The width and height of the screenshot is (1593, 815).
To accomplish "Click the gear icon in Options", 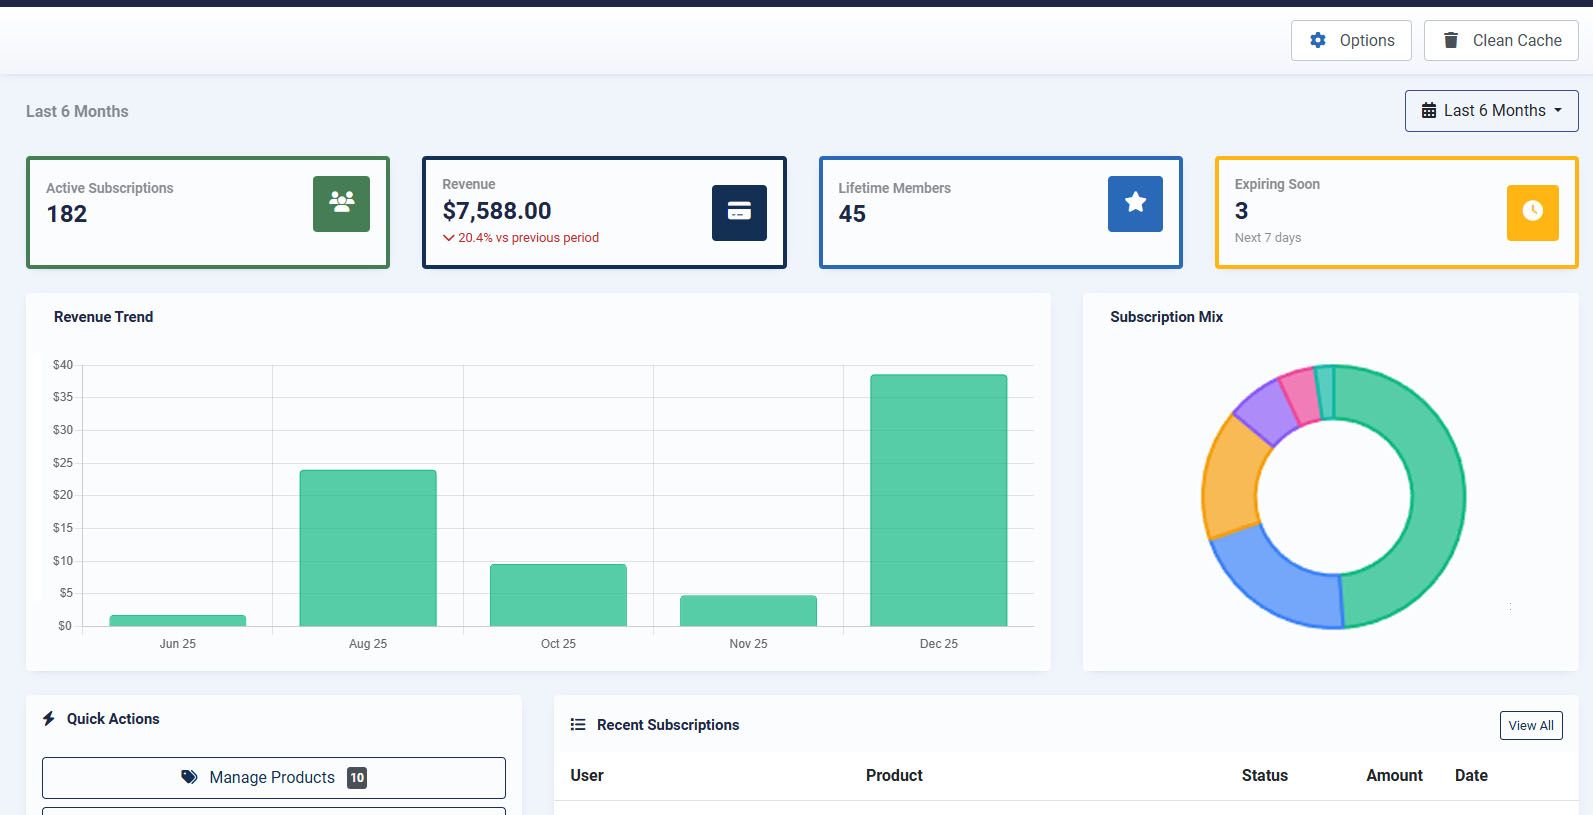I will coord(1318,41).
